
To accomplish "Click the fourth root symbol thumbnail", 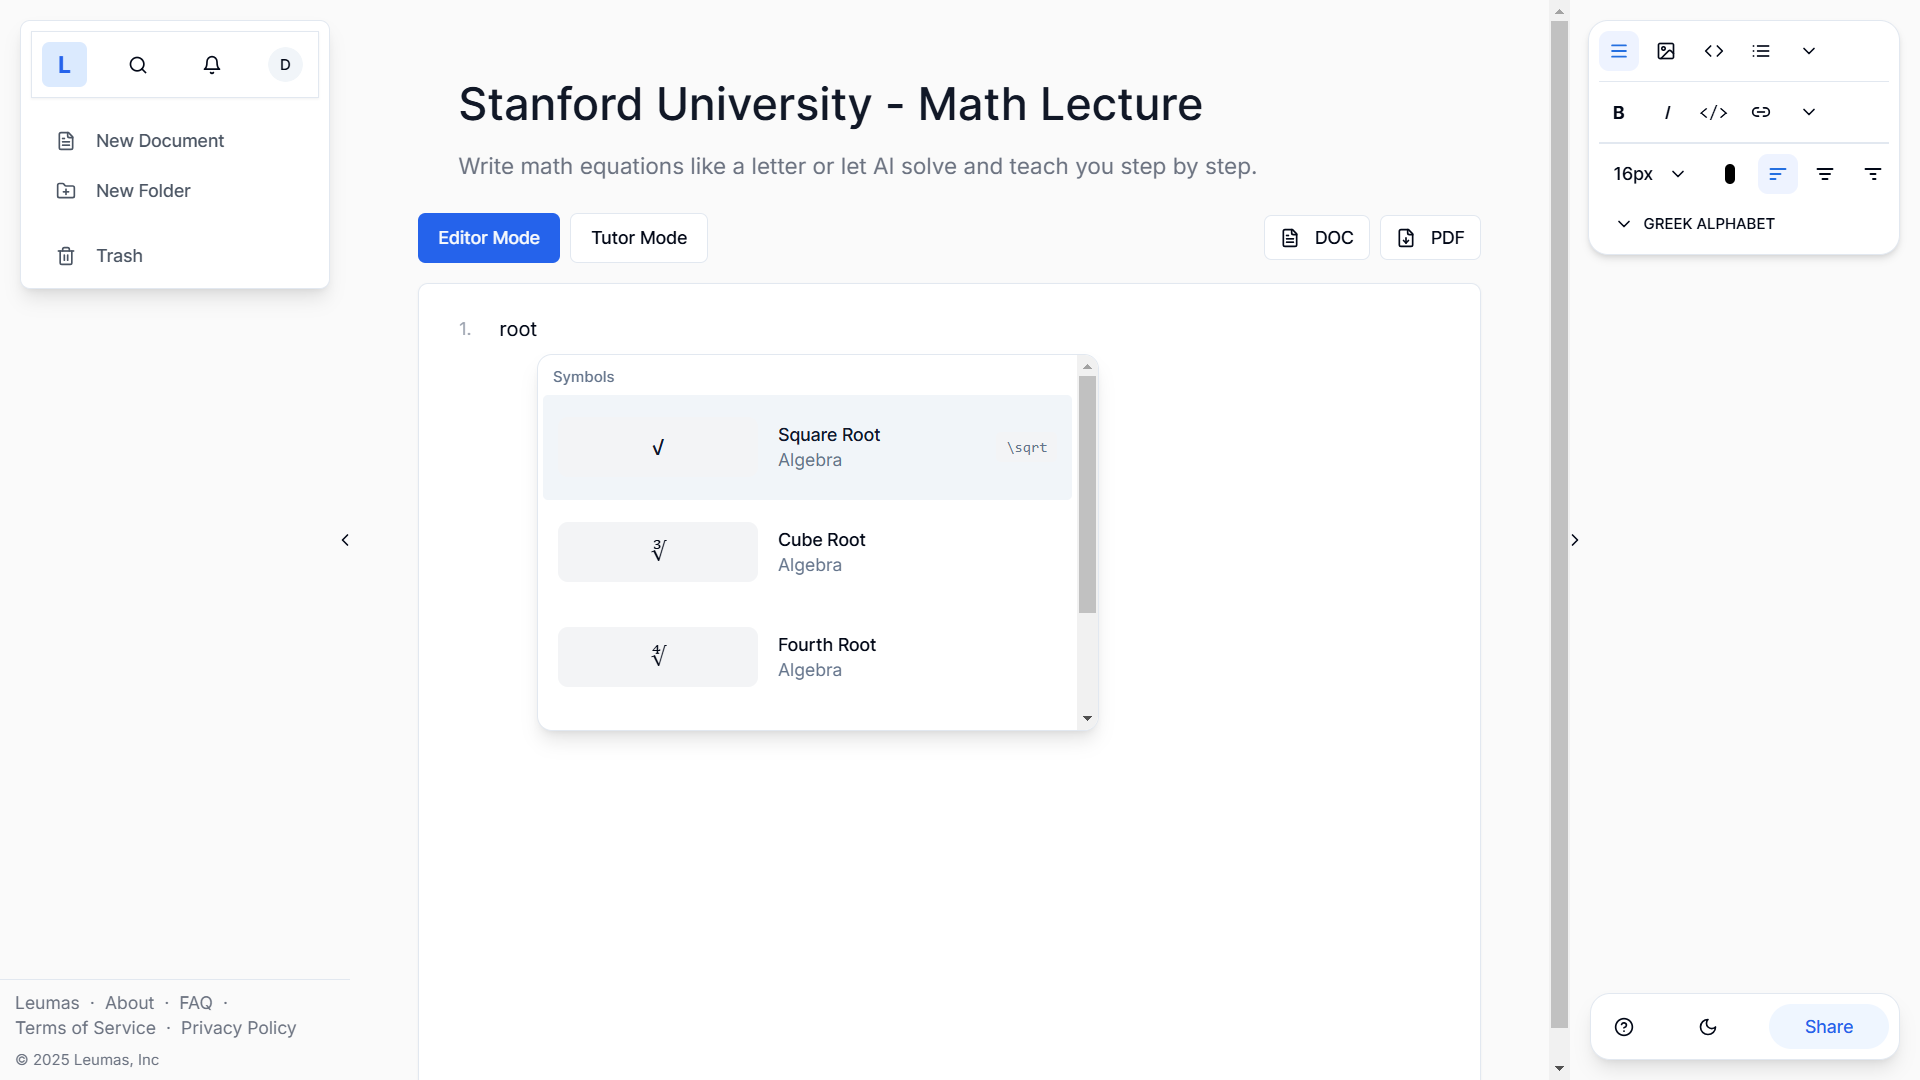I will (x=658, y=657).
